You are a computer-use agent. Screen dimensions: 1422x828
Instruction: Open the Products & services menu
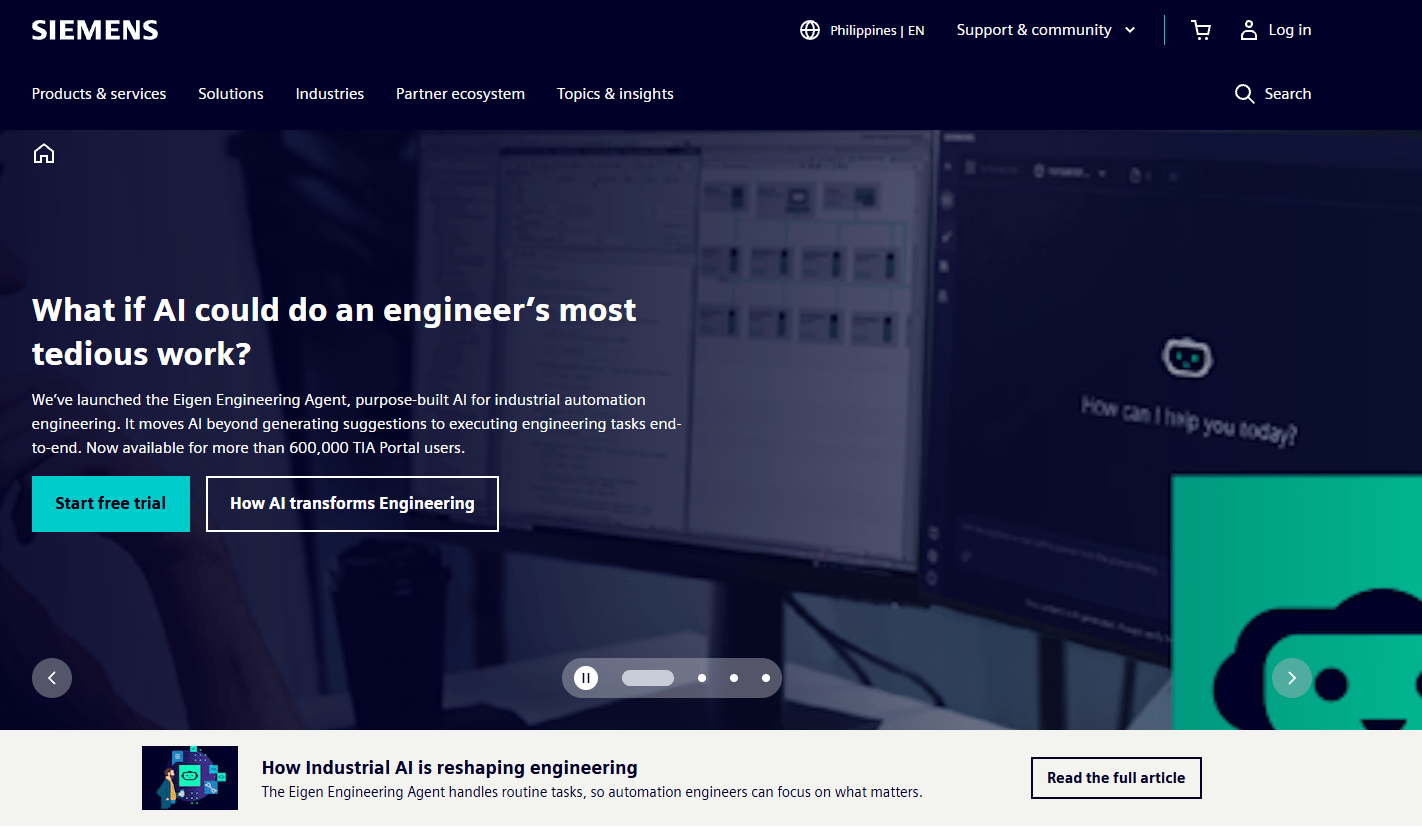pos(99,94)
